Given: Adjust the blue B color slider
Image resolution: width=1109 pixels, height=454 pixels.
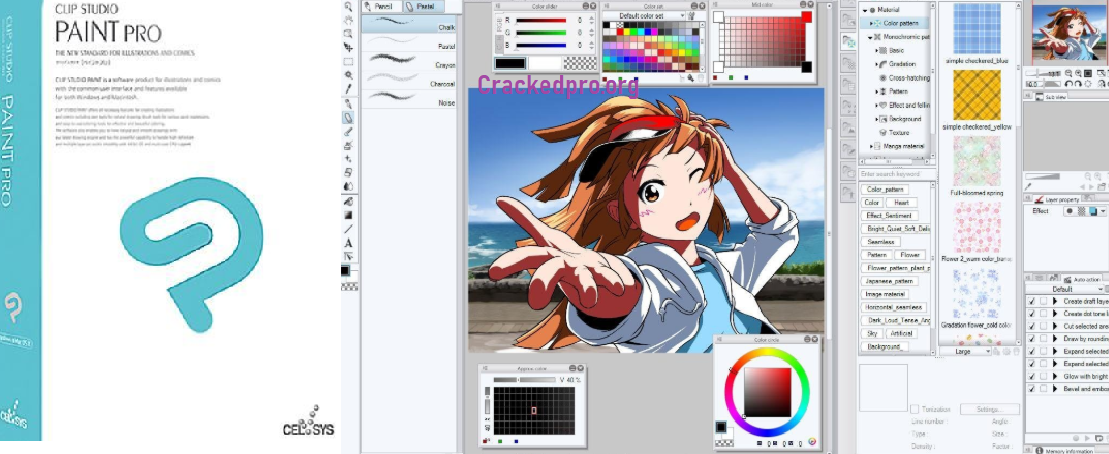Looking at the screenshot, I should coord(541,45).
